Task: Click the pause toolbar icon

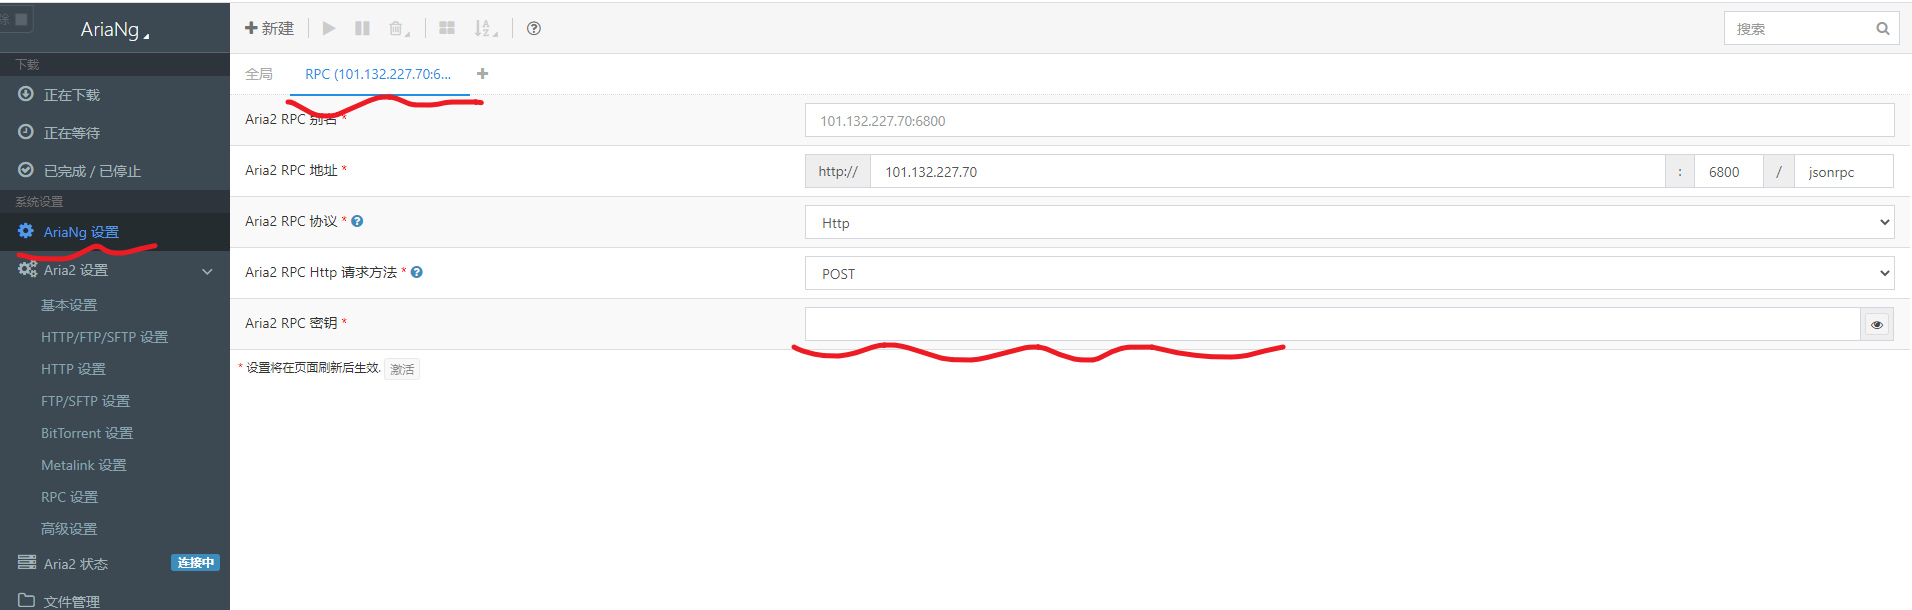Action: [x=362, y=28]
